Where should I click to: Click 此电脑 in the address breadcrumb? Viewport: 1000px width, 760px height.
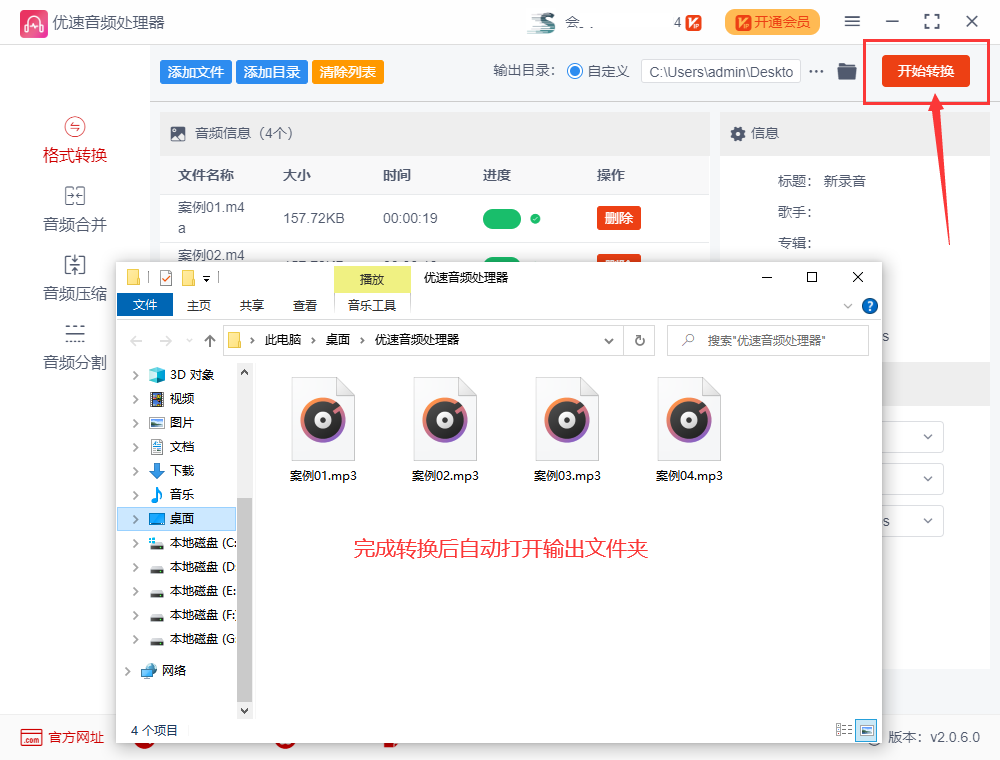[283, 340]
